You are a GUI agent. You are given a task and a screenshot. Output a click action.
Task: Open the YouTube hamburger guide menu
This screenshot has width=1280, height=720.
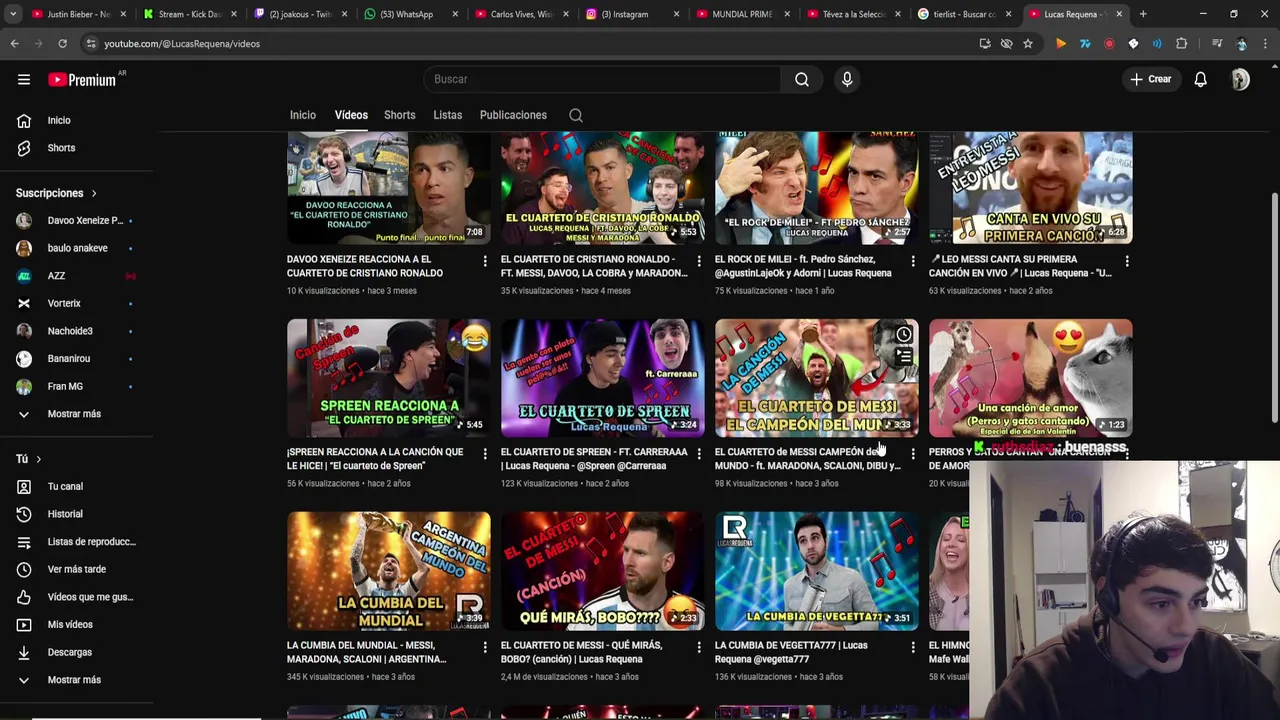[24, 79]
